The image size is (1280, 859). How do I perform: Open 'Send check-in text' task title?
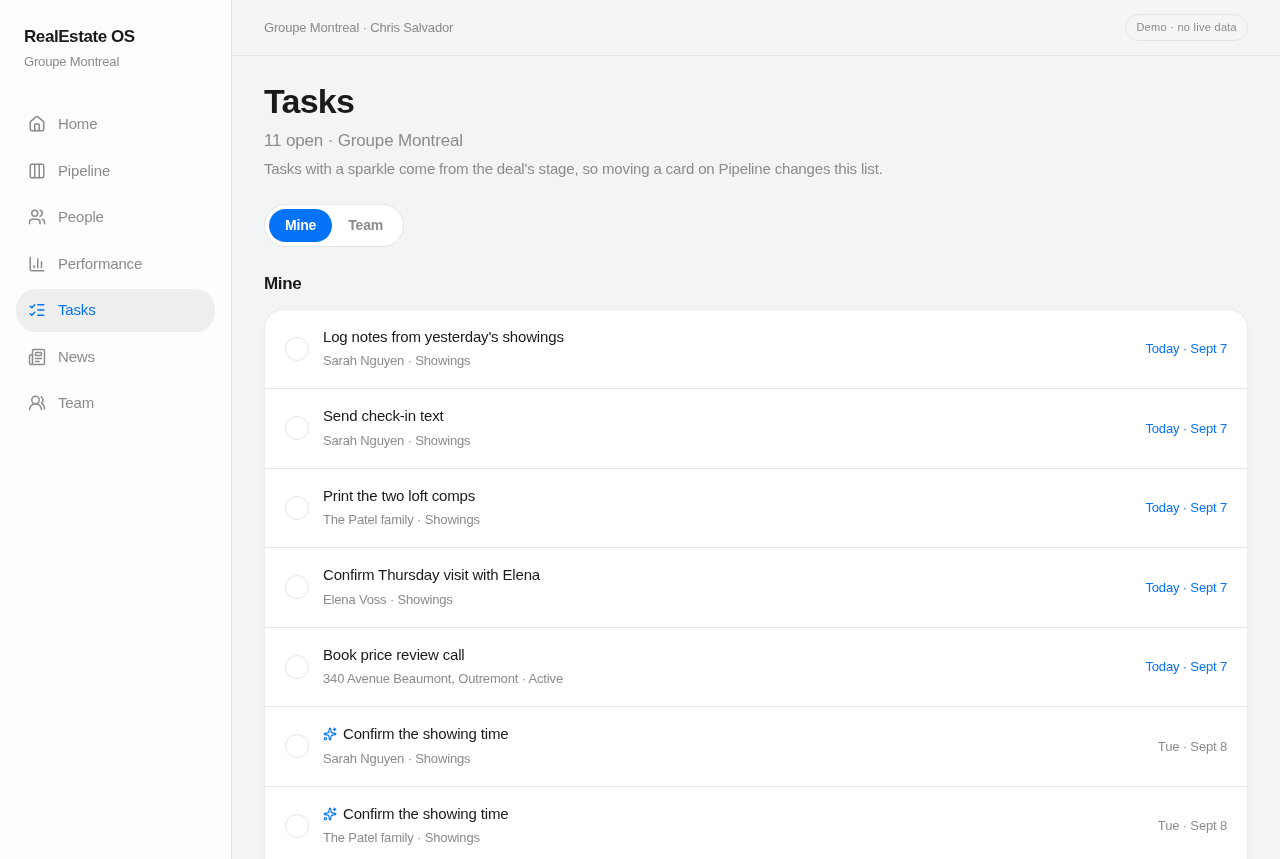(x=383, y=416)
